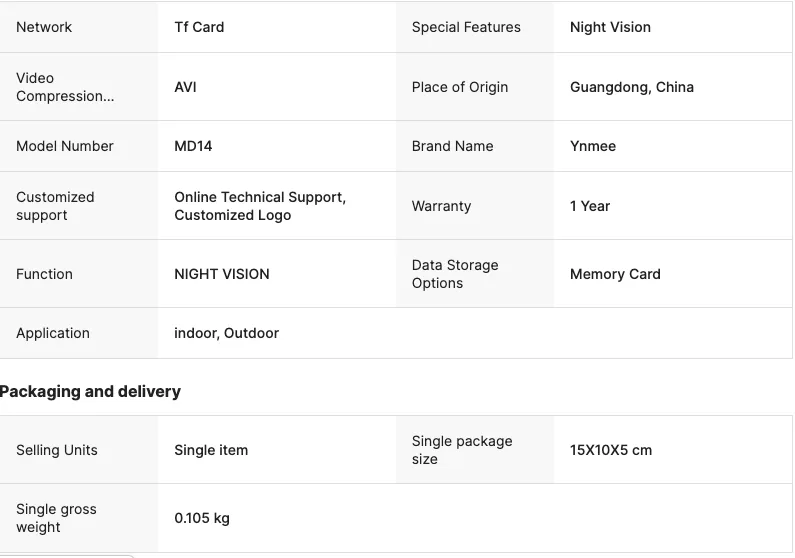Image resolution: width=795 pixels, height=558 pixels.
Task: Select the "Night Vision" special features value
Action: (610, 27)
